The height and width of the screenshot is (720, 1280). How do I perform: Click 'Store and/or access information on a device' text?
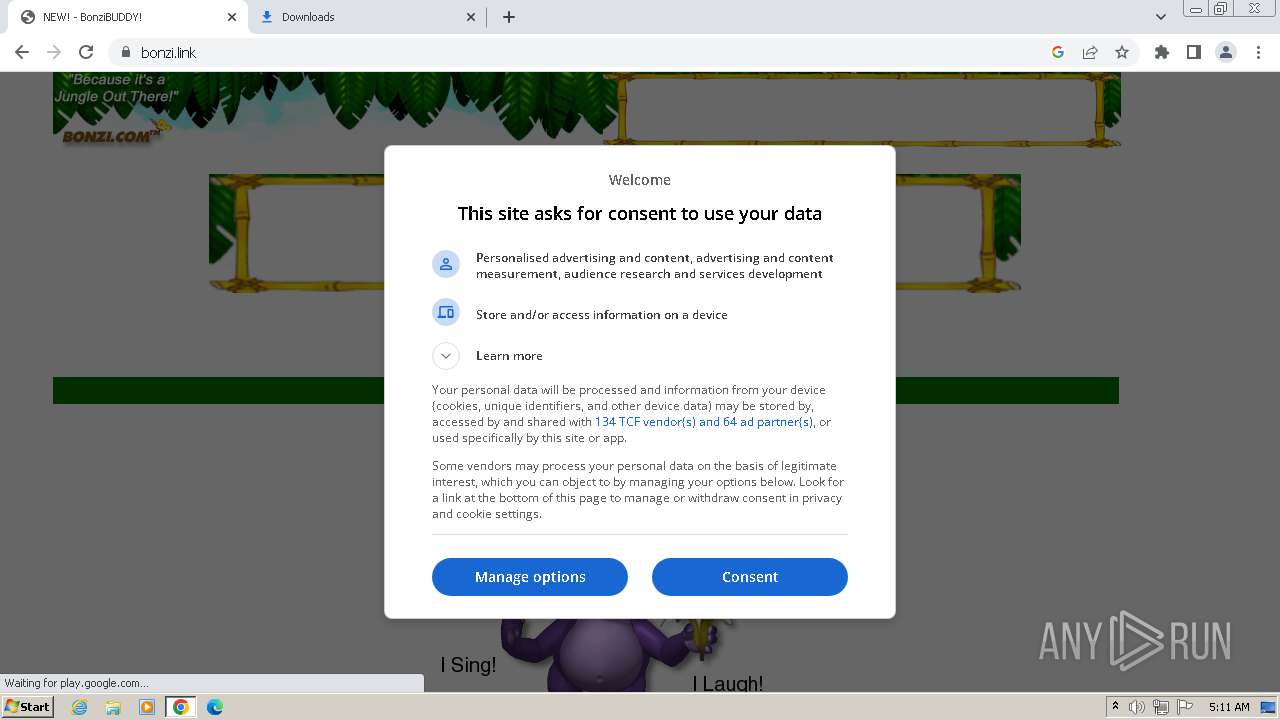[602, 315]
